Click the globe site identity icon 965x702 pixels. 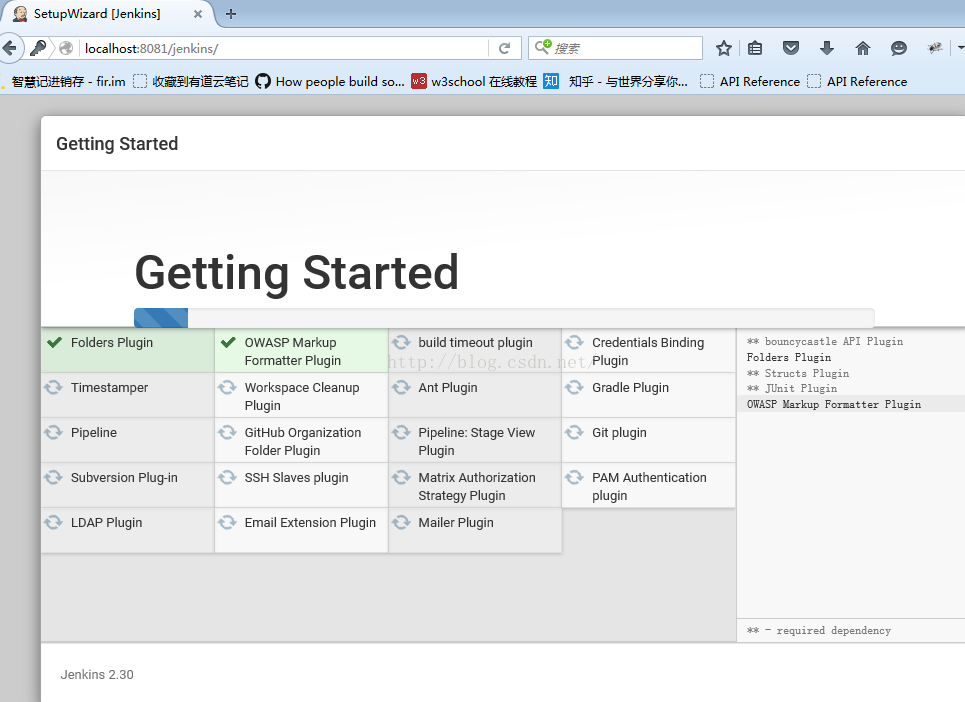(x=66, y=48)
